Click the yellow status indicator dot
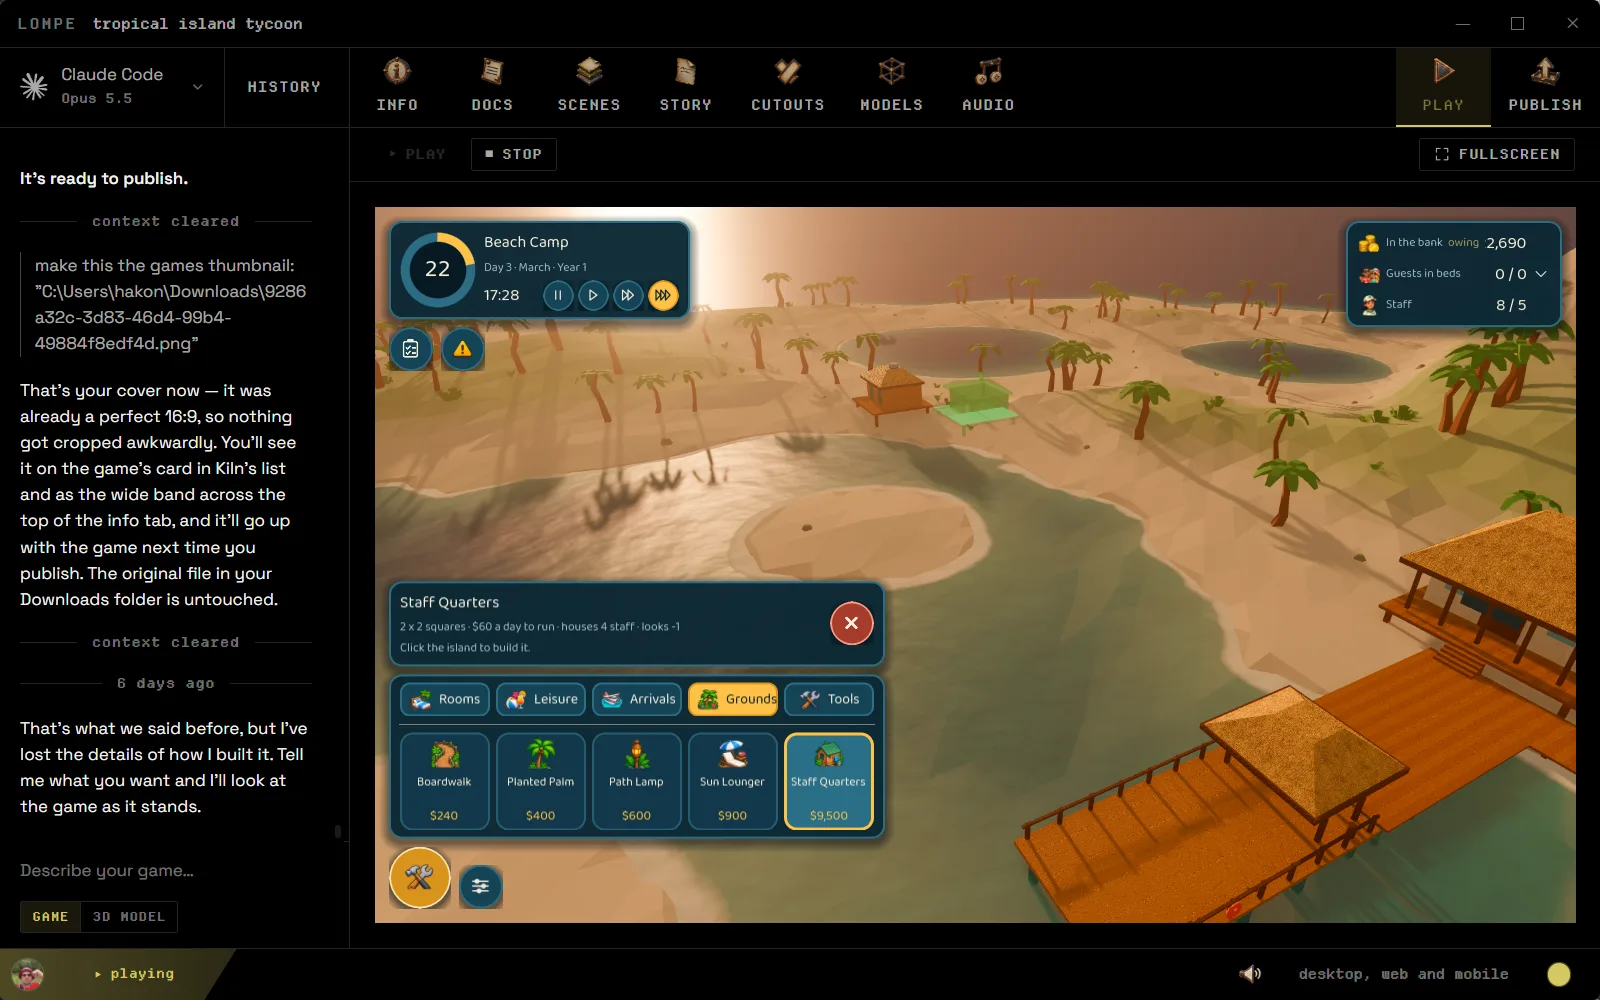1600x1000 pixels. point(1559,974)
